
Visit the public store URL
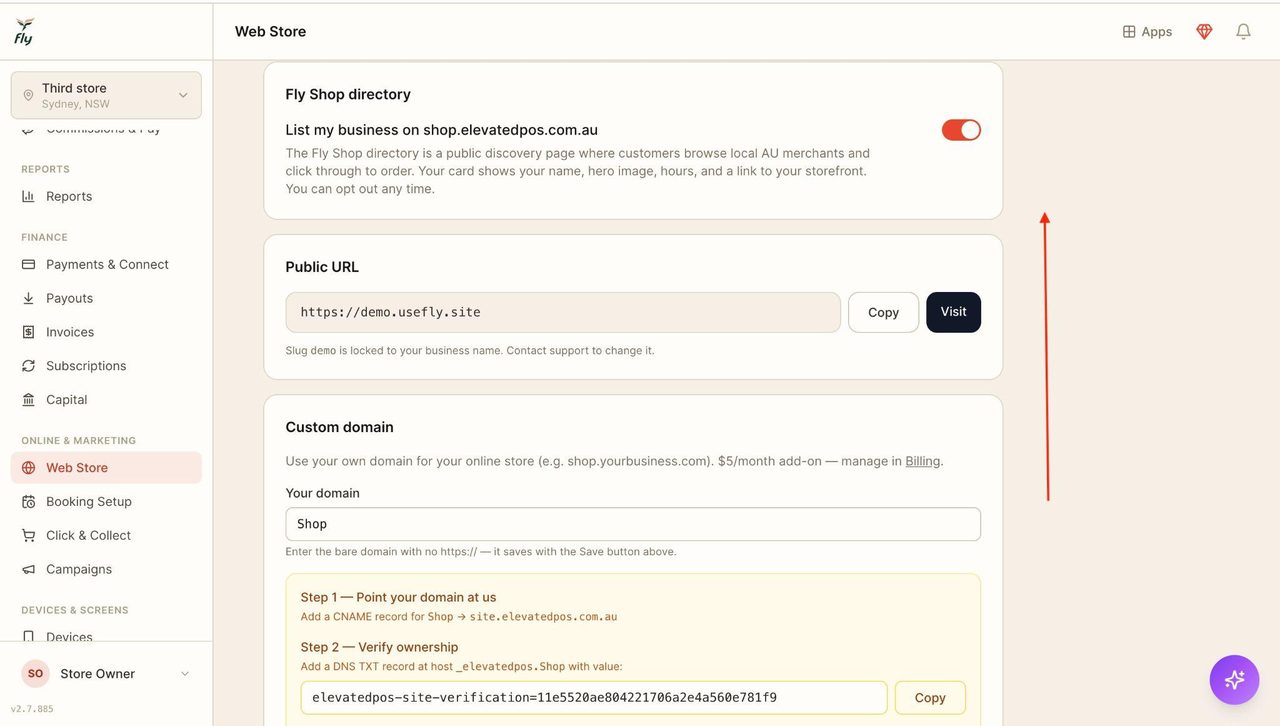click(953, 312)
